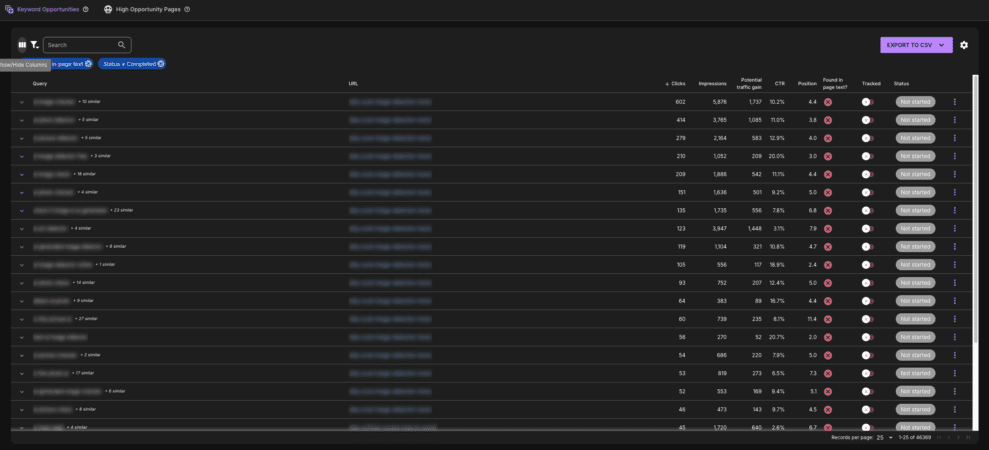The image size is (989, 450).
Task: Expand the first query row with 12 similar
Action: point(21,102)
